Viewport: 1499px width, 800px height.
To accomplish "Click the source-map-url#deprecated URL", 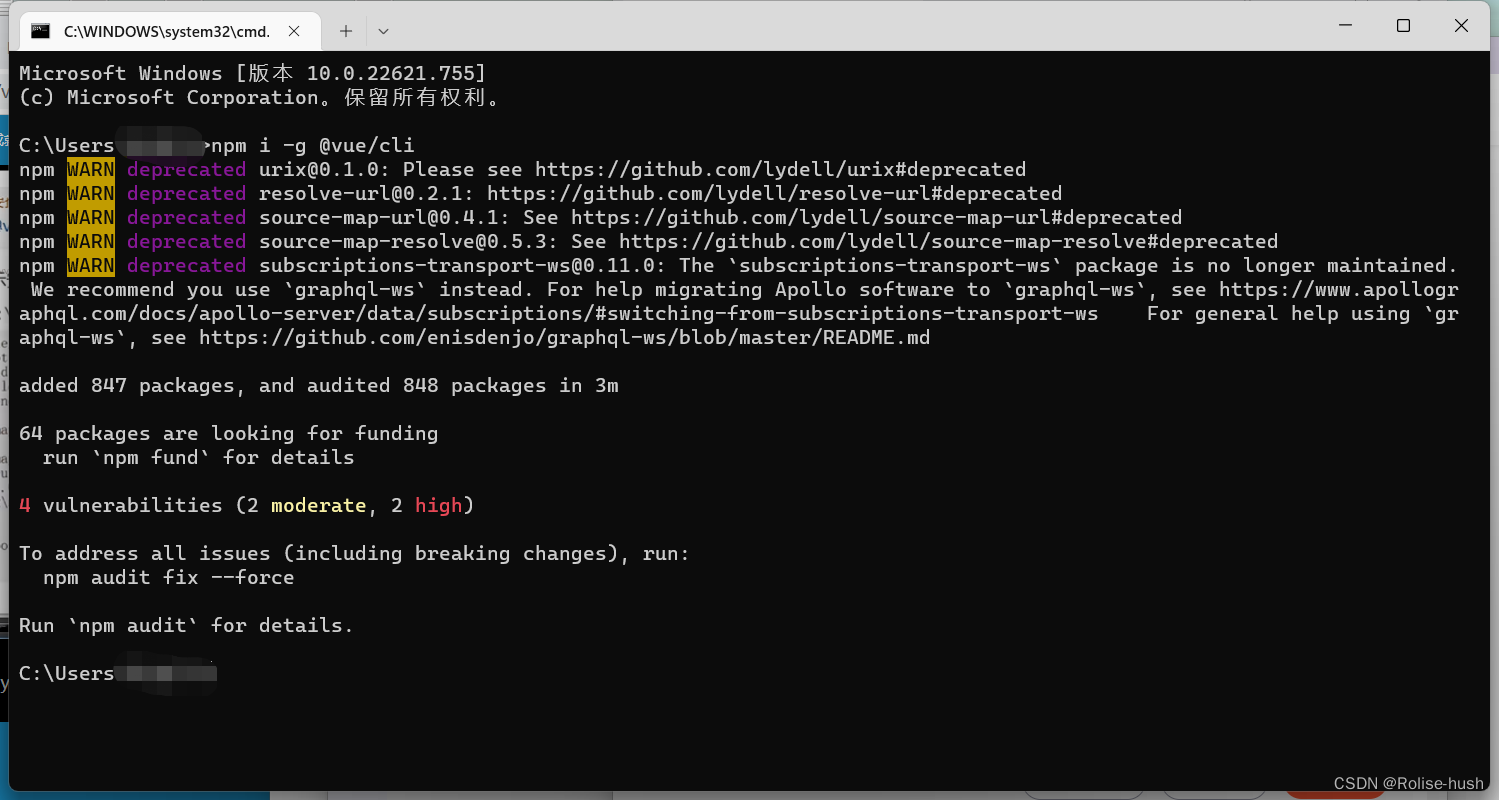I will coord(876,217).
